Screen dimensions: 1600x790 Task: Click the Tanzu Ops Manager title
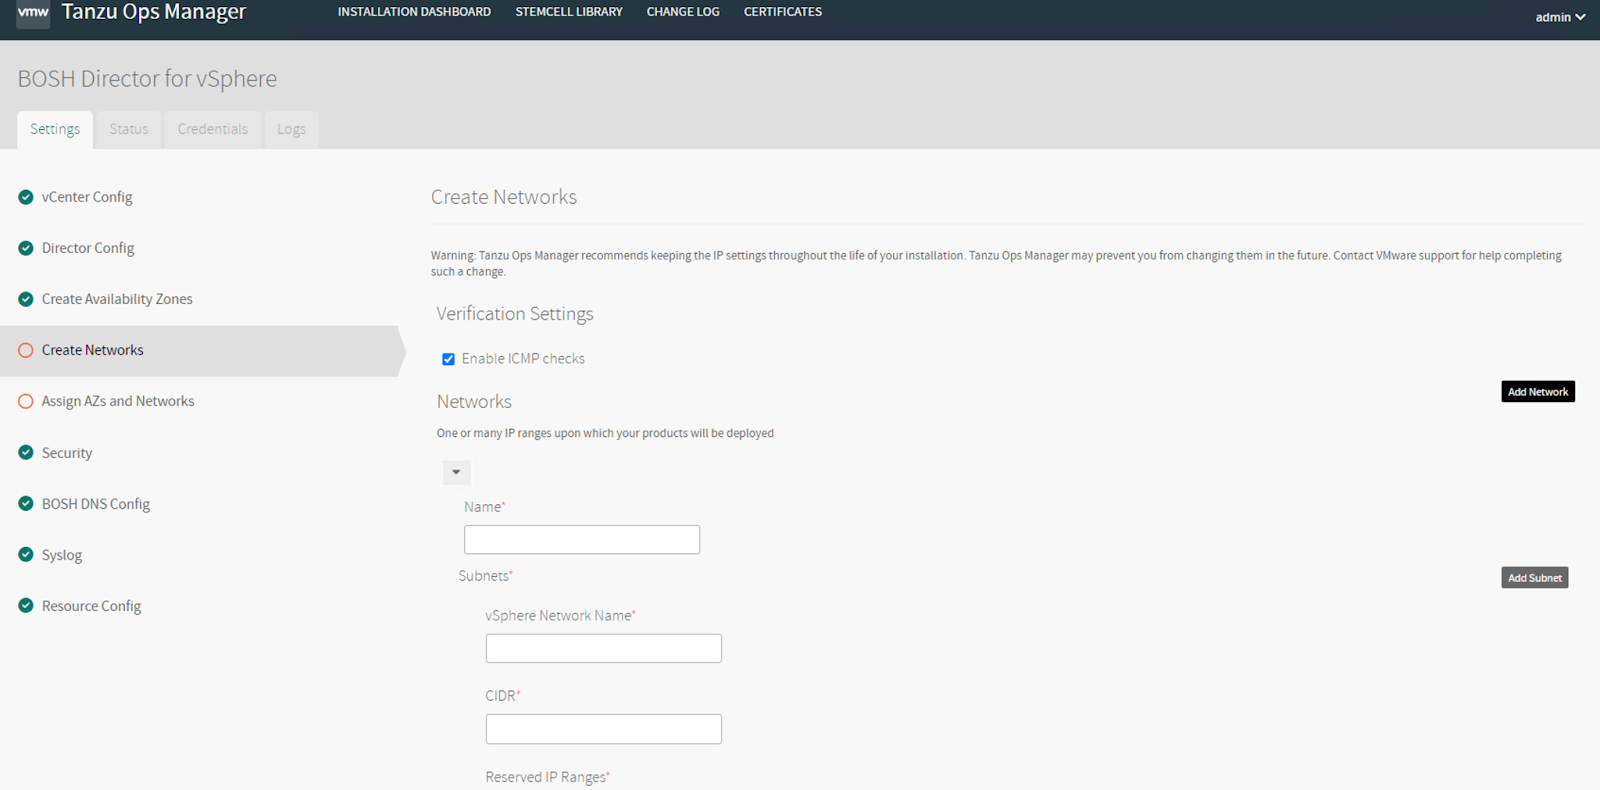(x=154, y=12)
